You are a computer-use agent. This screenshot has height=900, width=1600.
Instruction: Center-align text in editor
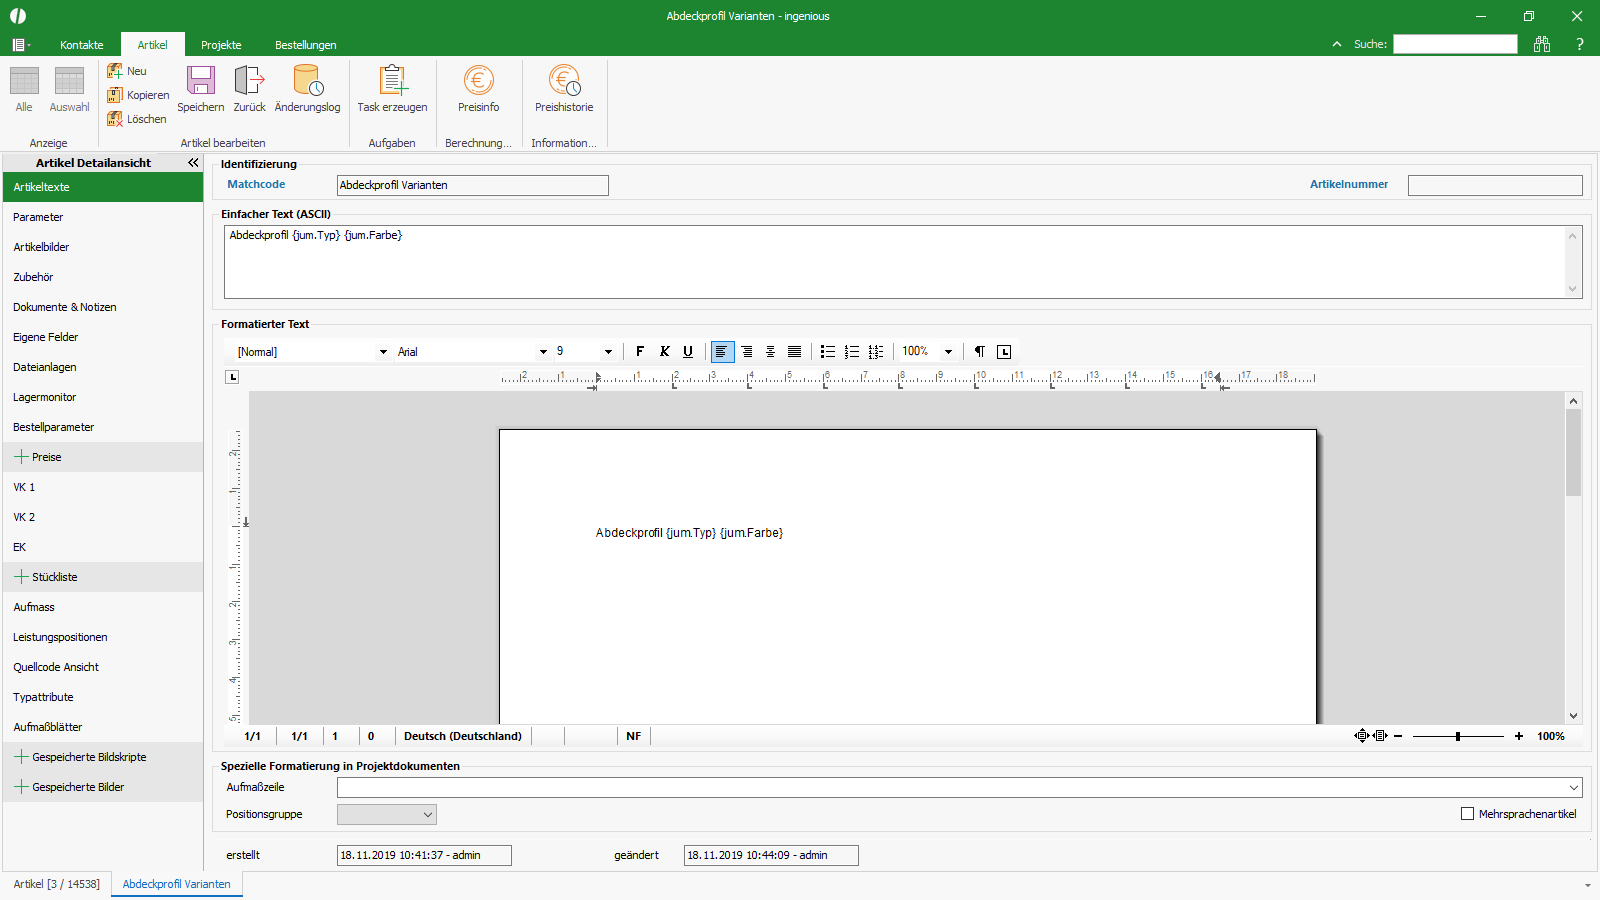coord(770,351)
